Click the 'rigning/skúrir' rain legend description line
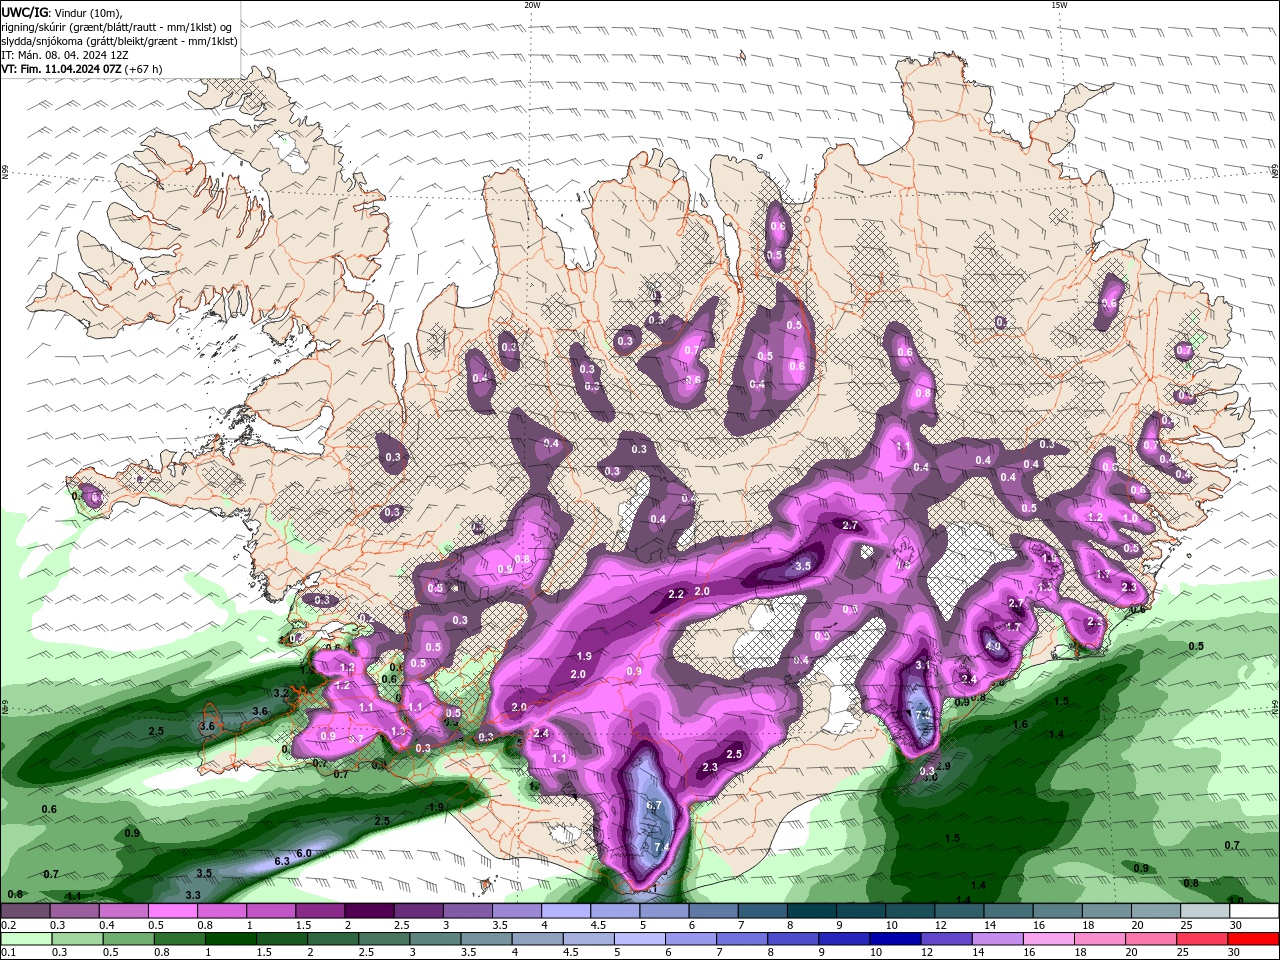This screenshot has height=960, width=1280. [x=116, y=27]
